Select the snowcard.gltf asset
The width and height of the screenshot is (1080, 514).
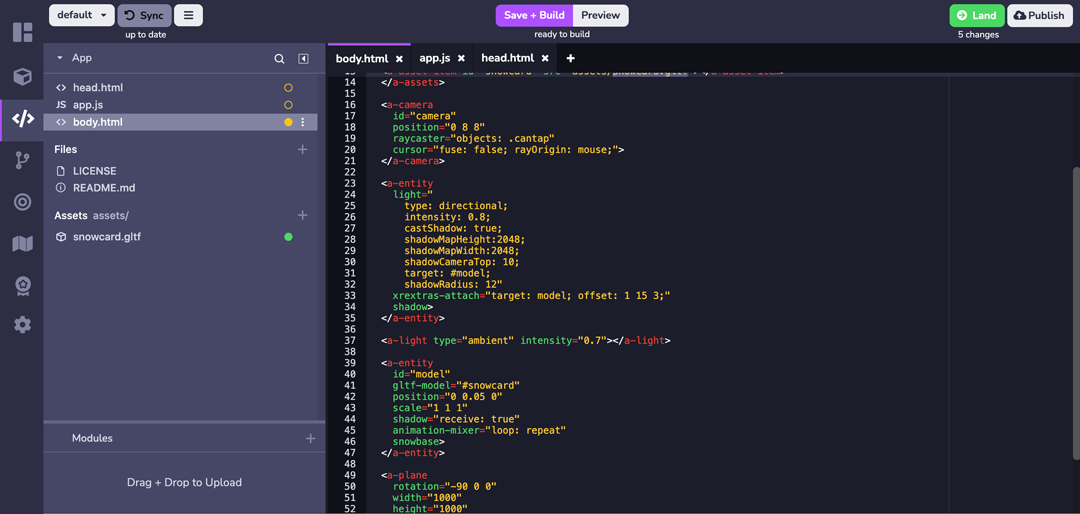[x=107, y=236]
